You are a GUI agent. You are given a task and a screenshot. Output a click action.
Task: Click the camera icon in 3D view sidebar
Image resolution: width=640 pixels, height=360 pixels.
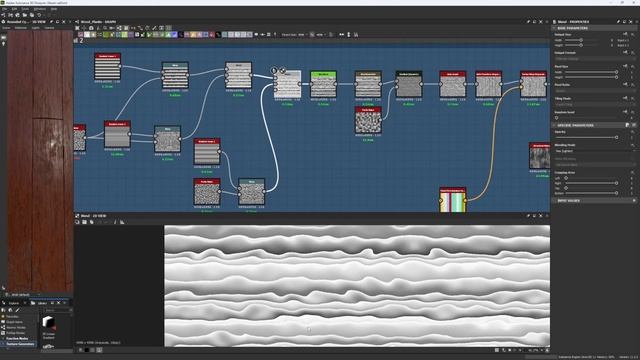pyautogui.click(x=4, y=38)
